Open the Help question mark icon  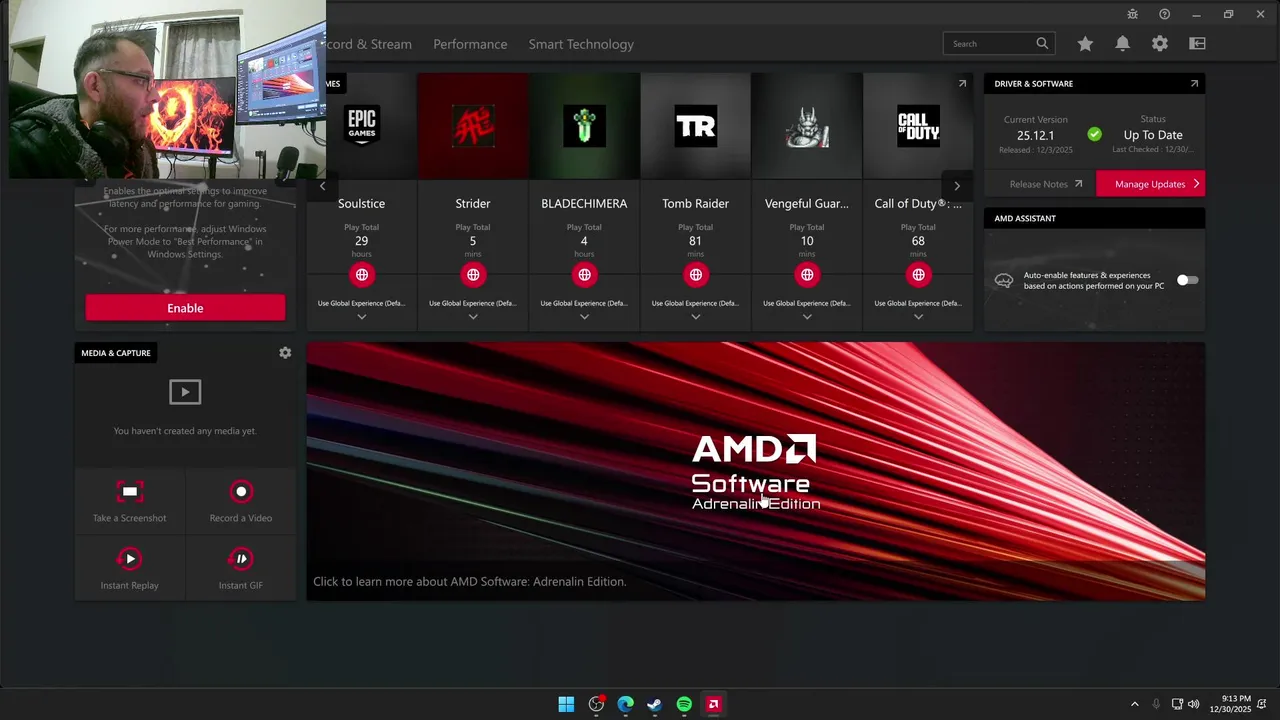pyautogui.click(x=1164, y=14)
